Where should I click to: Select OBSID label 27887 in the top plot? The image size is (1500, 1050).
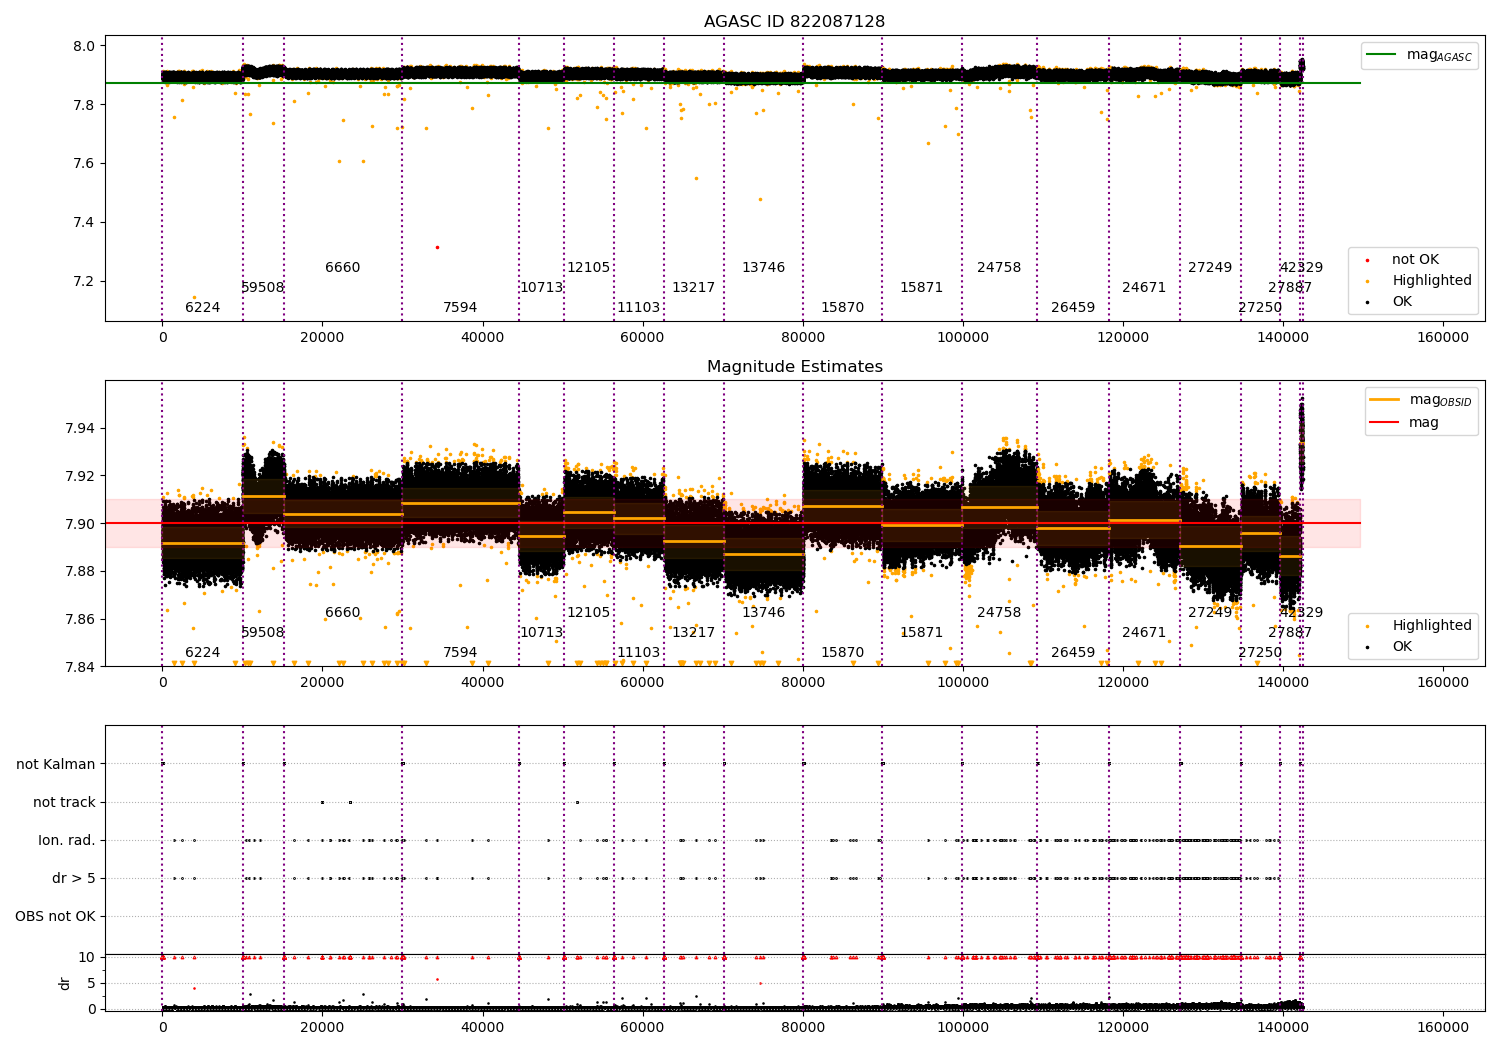point(1290,288)
